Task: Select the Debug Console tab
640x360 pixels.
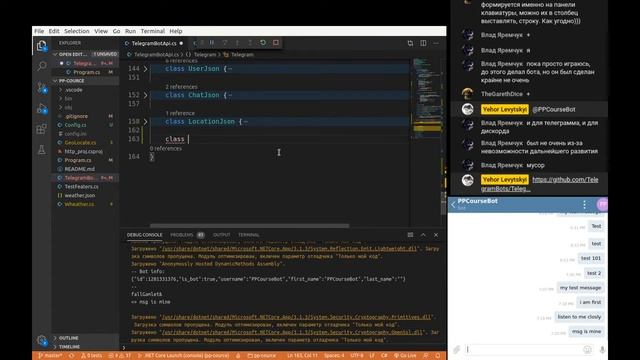Action: pyautogui.click(x=144, y=235)
